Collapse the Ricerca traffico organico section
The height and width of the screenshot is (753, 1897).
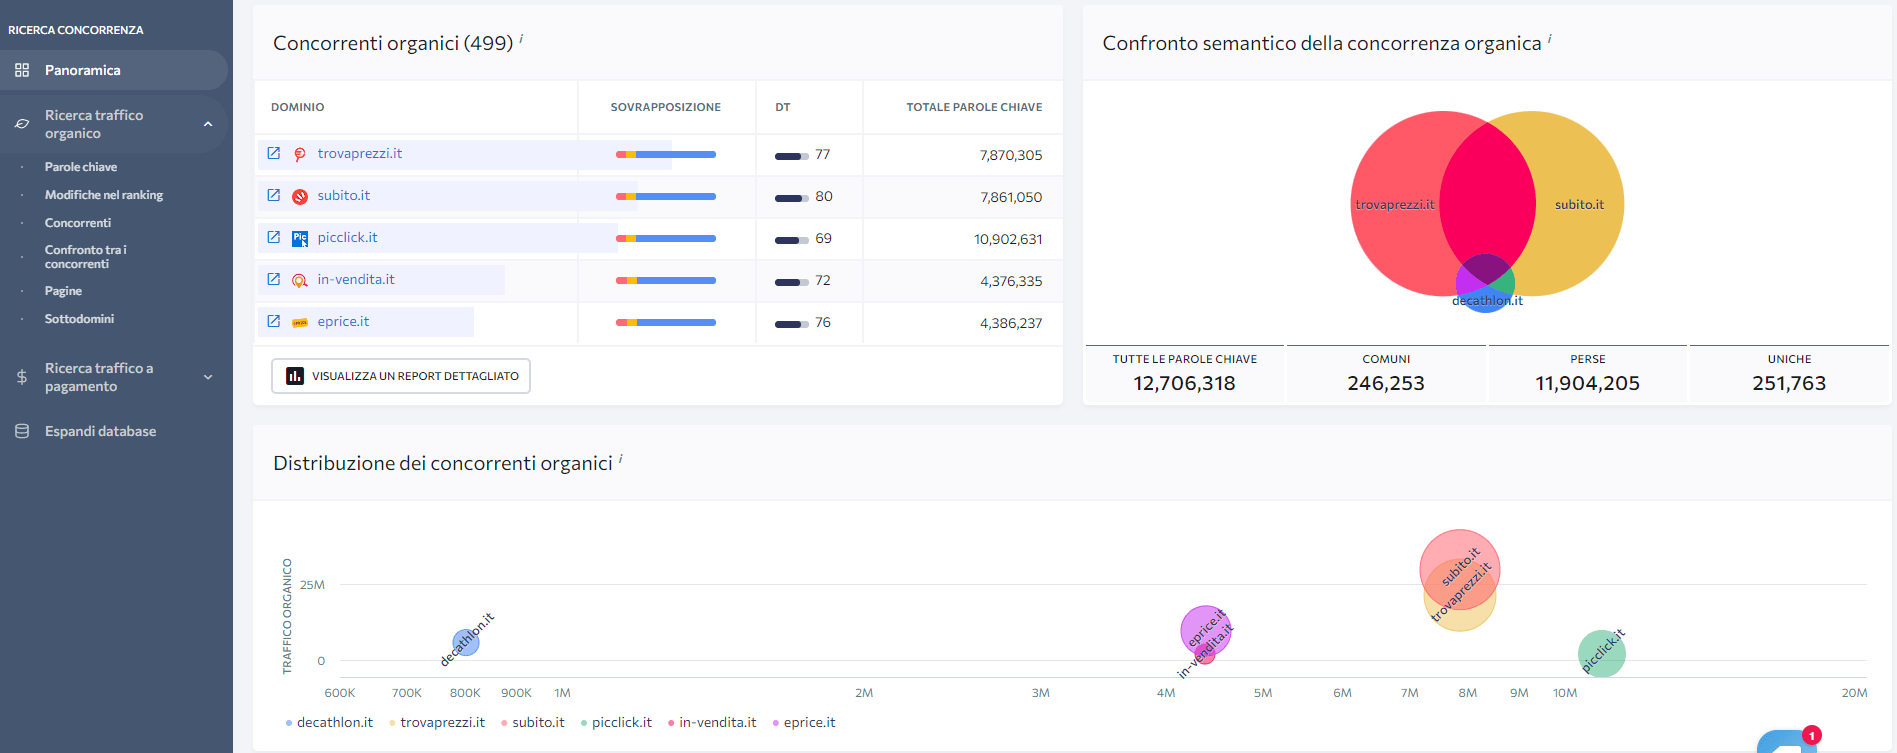208,124
